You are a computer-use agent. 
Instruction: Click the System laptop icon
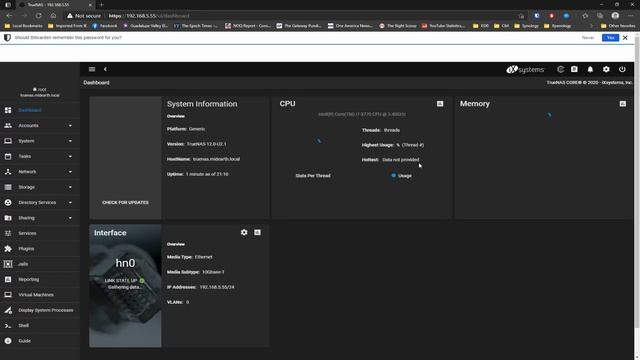[8, 141]
